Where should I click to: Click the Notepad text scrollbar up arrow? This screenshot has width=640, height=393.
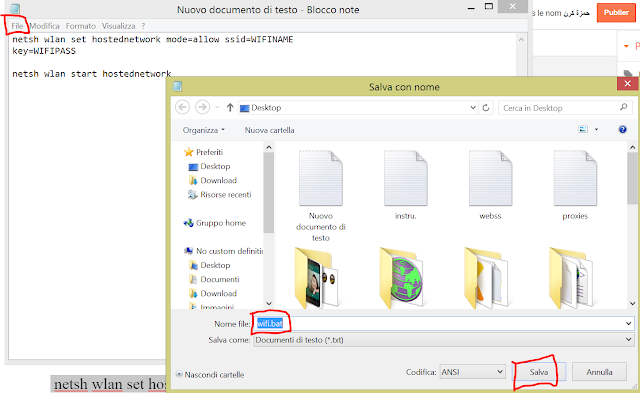(521, 40)
